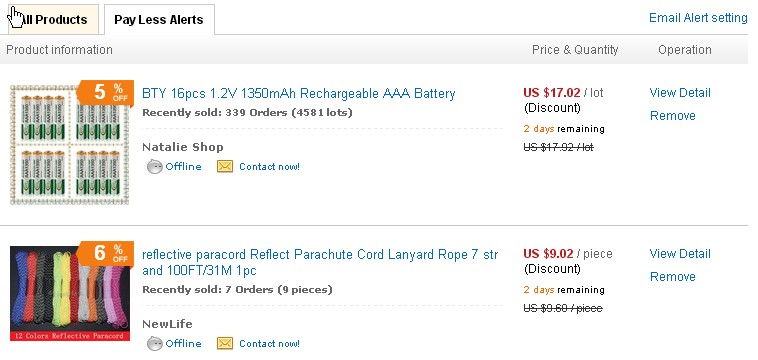Viewport: 758px width, 360px height.
Task: Remove the paracord item from alerts
Action: [x=672, y=276]
